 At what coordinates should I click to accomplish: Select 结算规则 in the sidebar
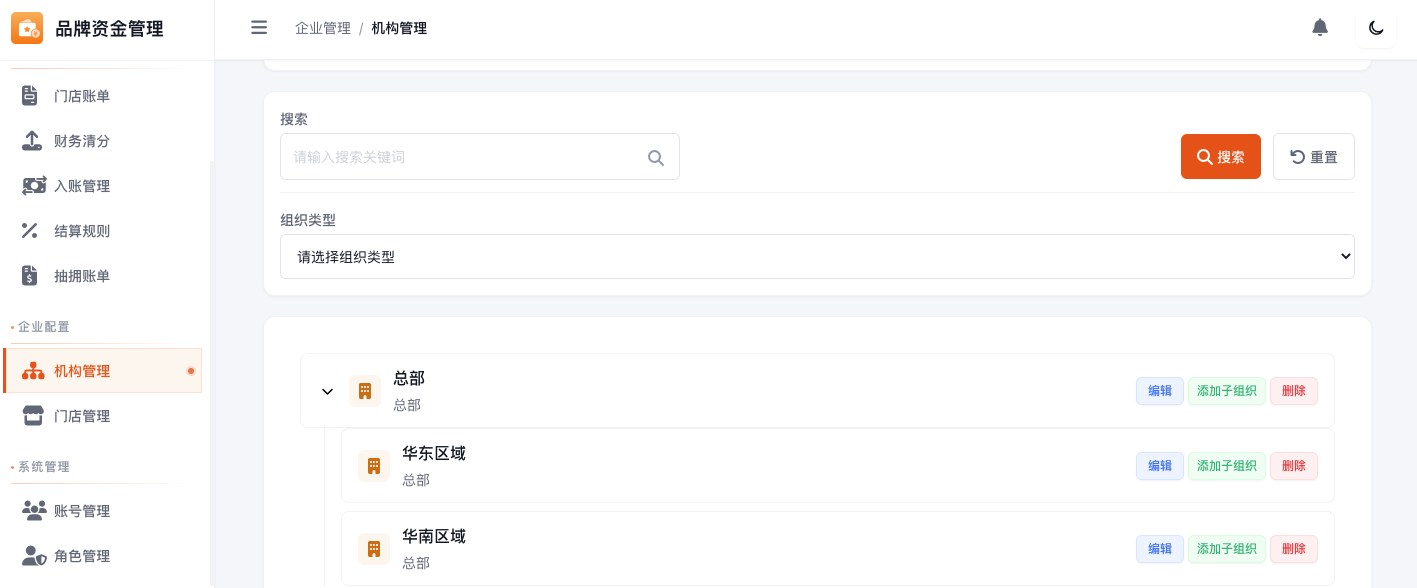82,231
